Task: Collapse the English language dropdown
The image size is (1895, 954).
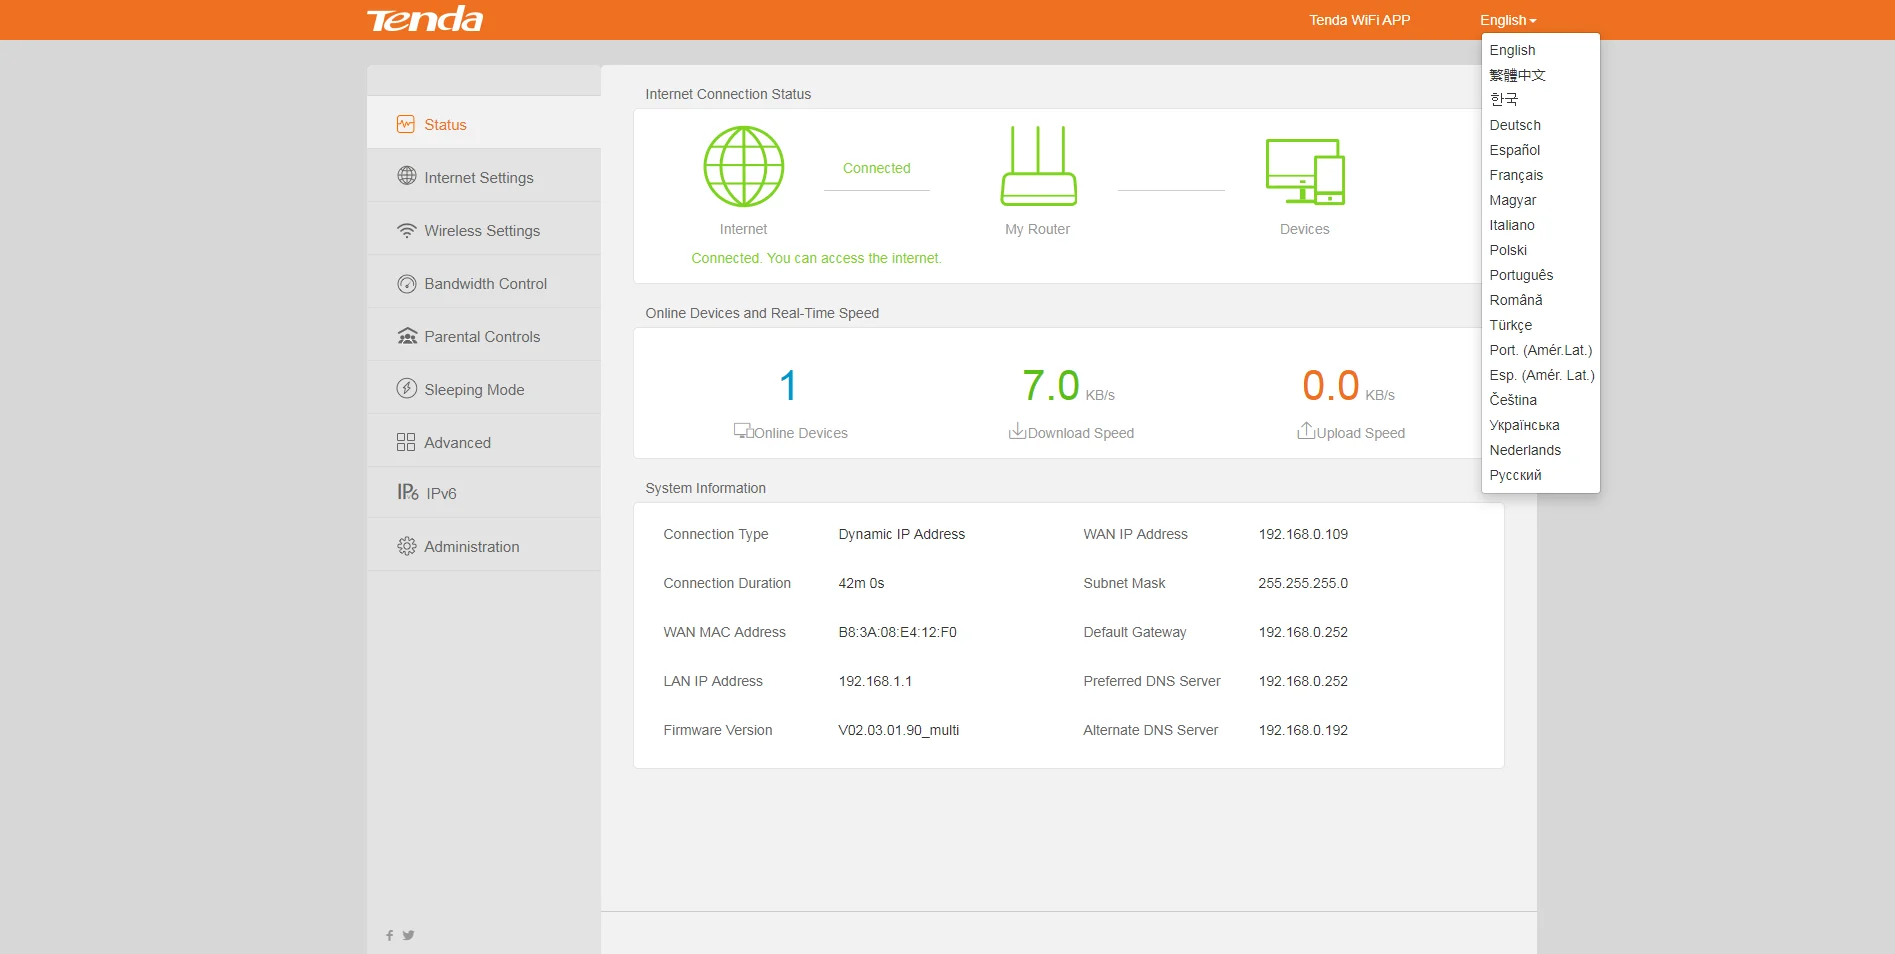Action: (1507, 20)
